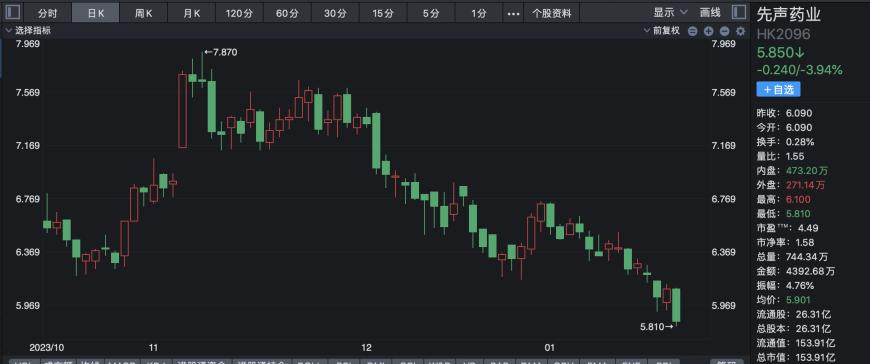Click the stock name 先声药业

tap(789, 14)
